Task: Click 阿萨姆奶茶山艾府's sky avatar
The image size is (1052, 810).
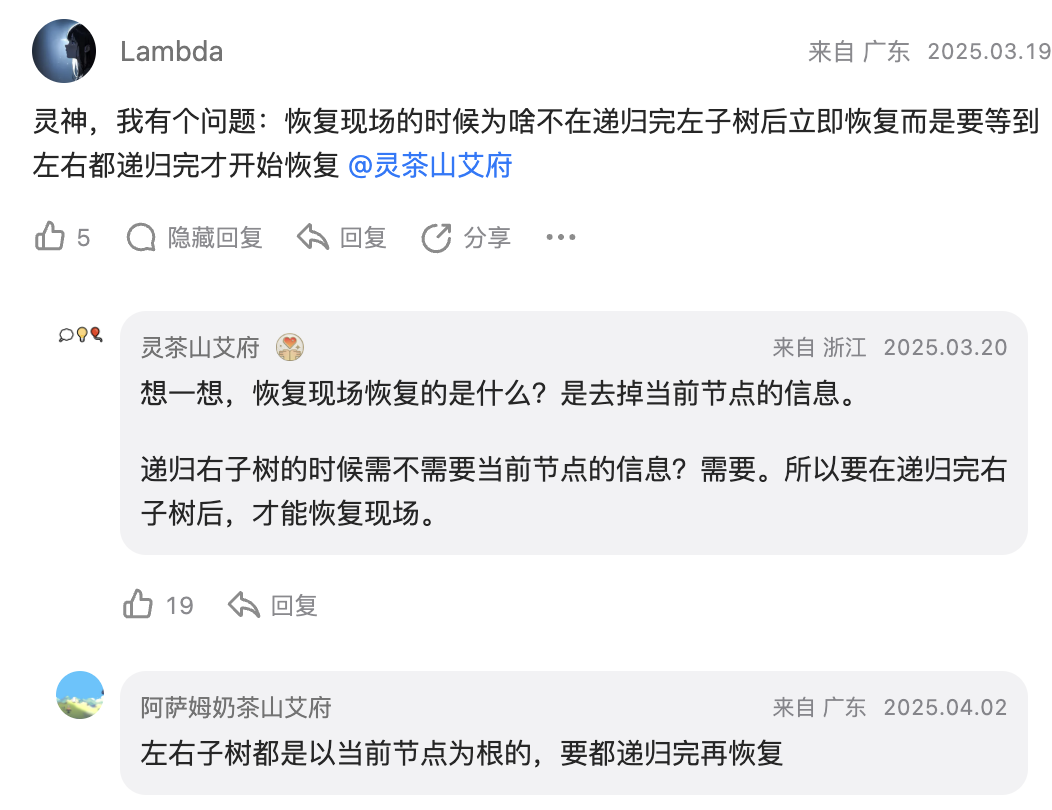Action: (x=80, y=697)
